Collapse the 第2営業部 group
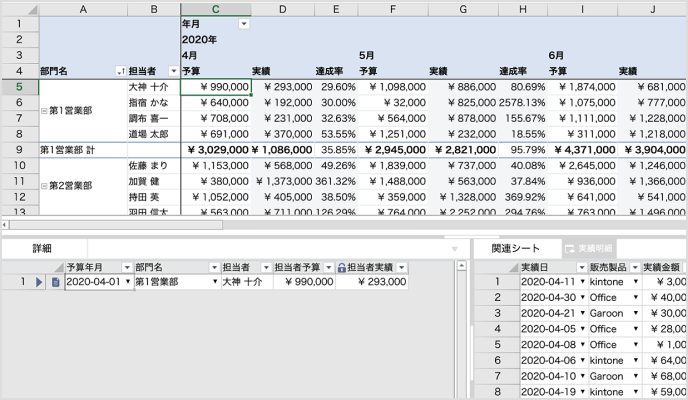The width and height of the screenshot is (688, 400). click(43, 186)
